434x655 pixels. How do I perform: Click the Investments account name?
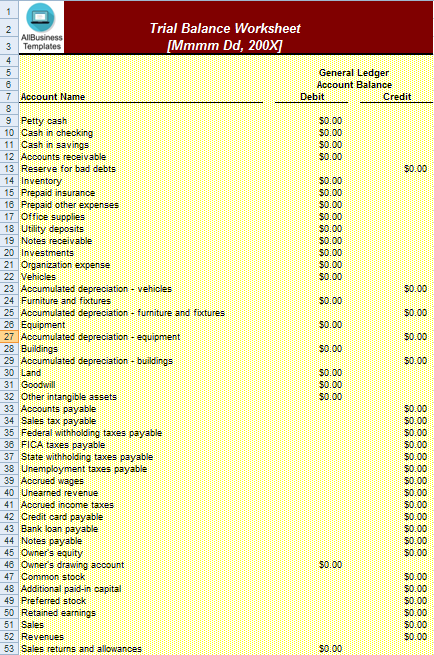47,253
